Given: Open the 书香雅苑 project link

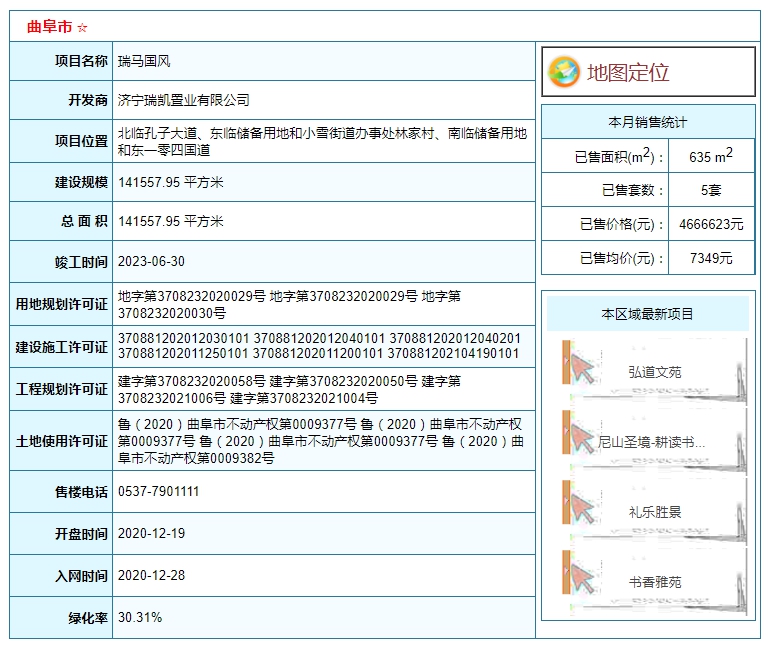Looking at the screenshot, I should click(x=655, y=582).
